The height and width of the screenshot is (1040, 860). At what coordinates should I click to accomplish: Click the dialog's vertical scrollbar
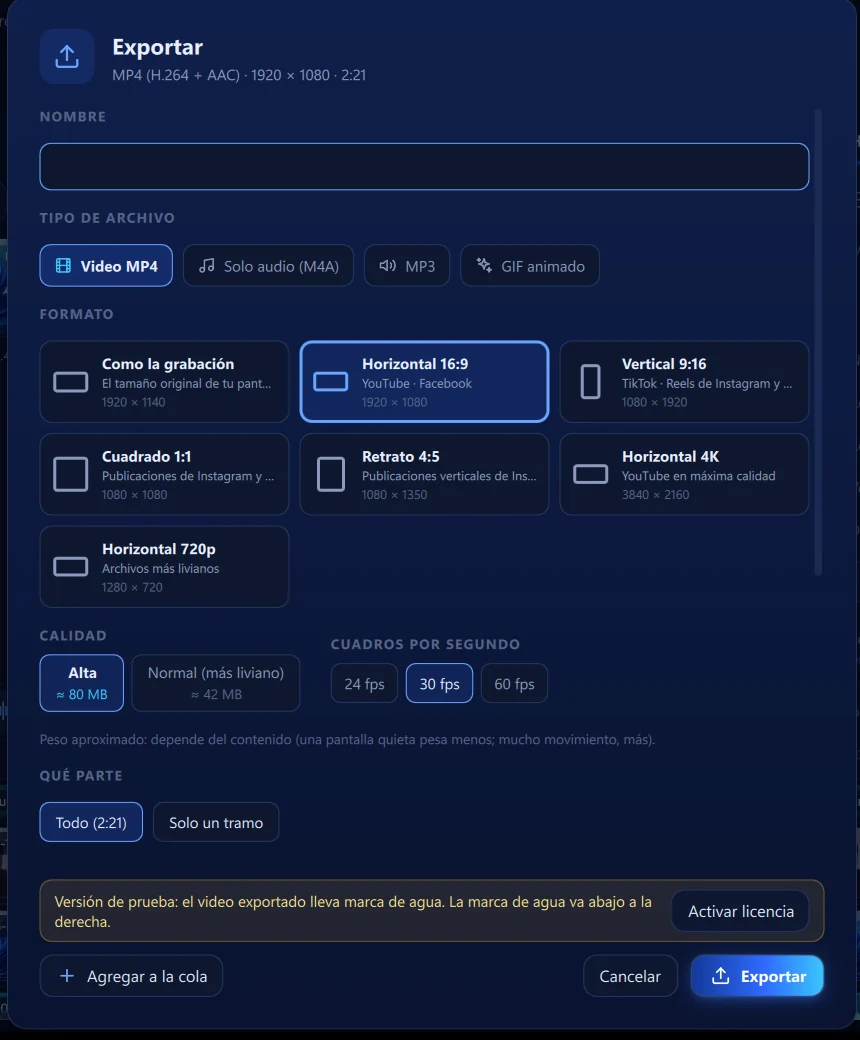coord(818,343)
